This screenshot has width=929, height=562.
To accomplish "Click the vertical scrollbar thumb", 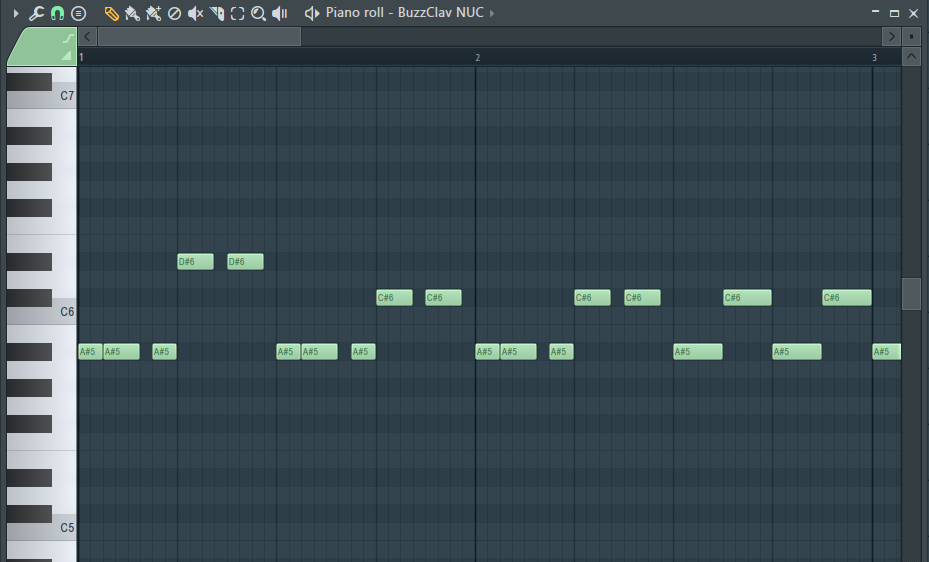I will coord(911,294).
